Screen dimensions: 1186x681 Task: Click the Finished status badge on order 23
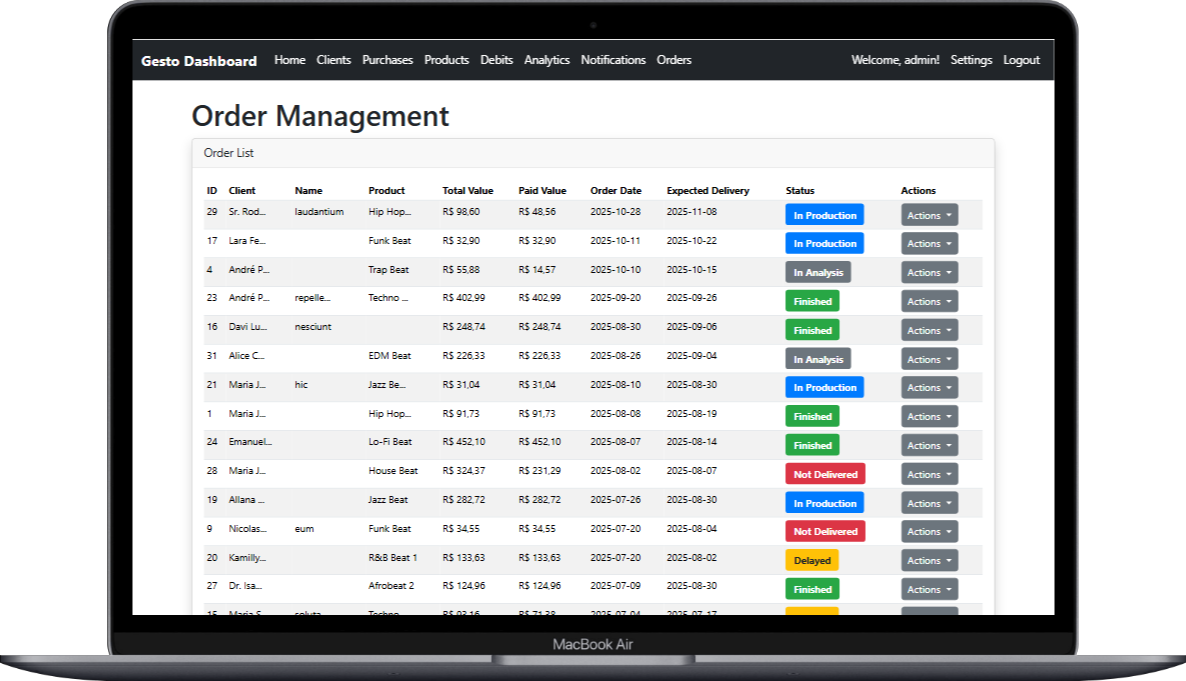pyautogui.click(x=811, y=301)
